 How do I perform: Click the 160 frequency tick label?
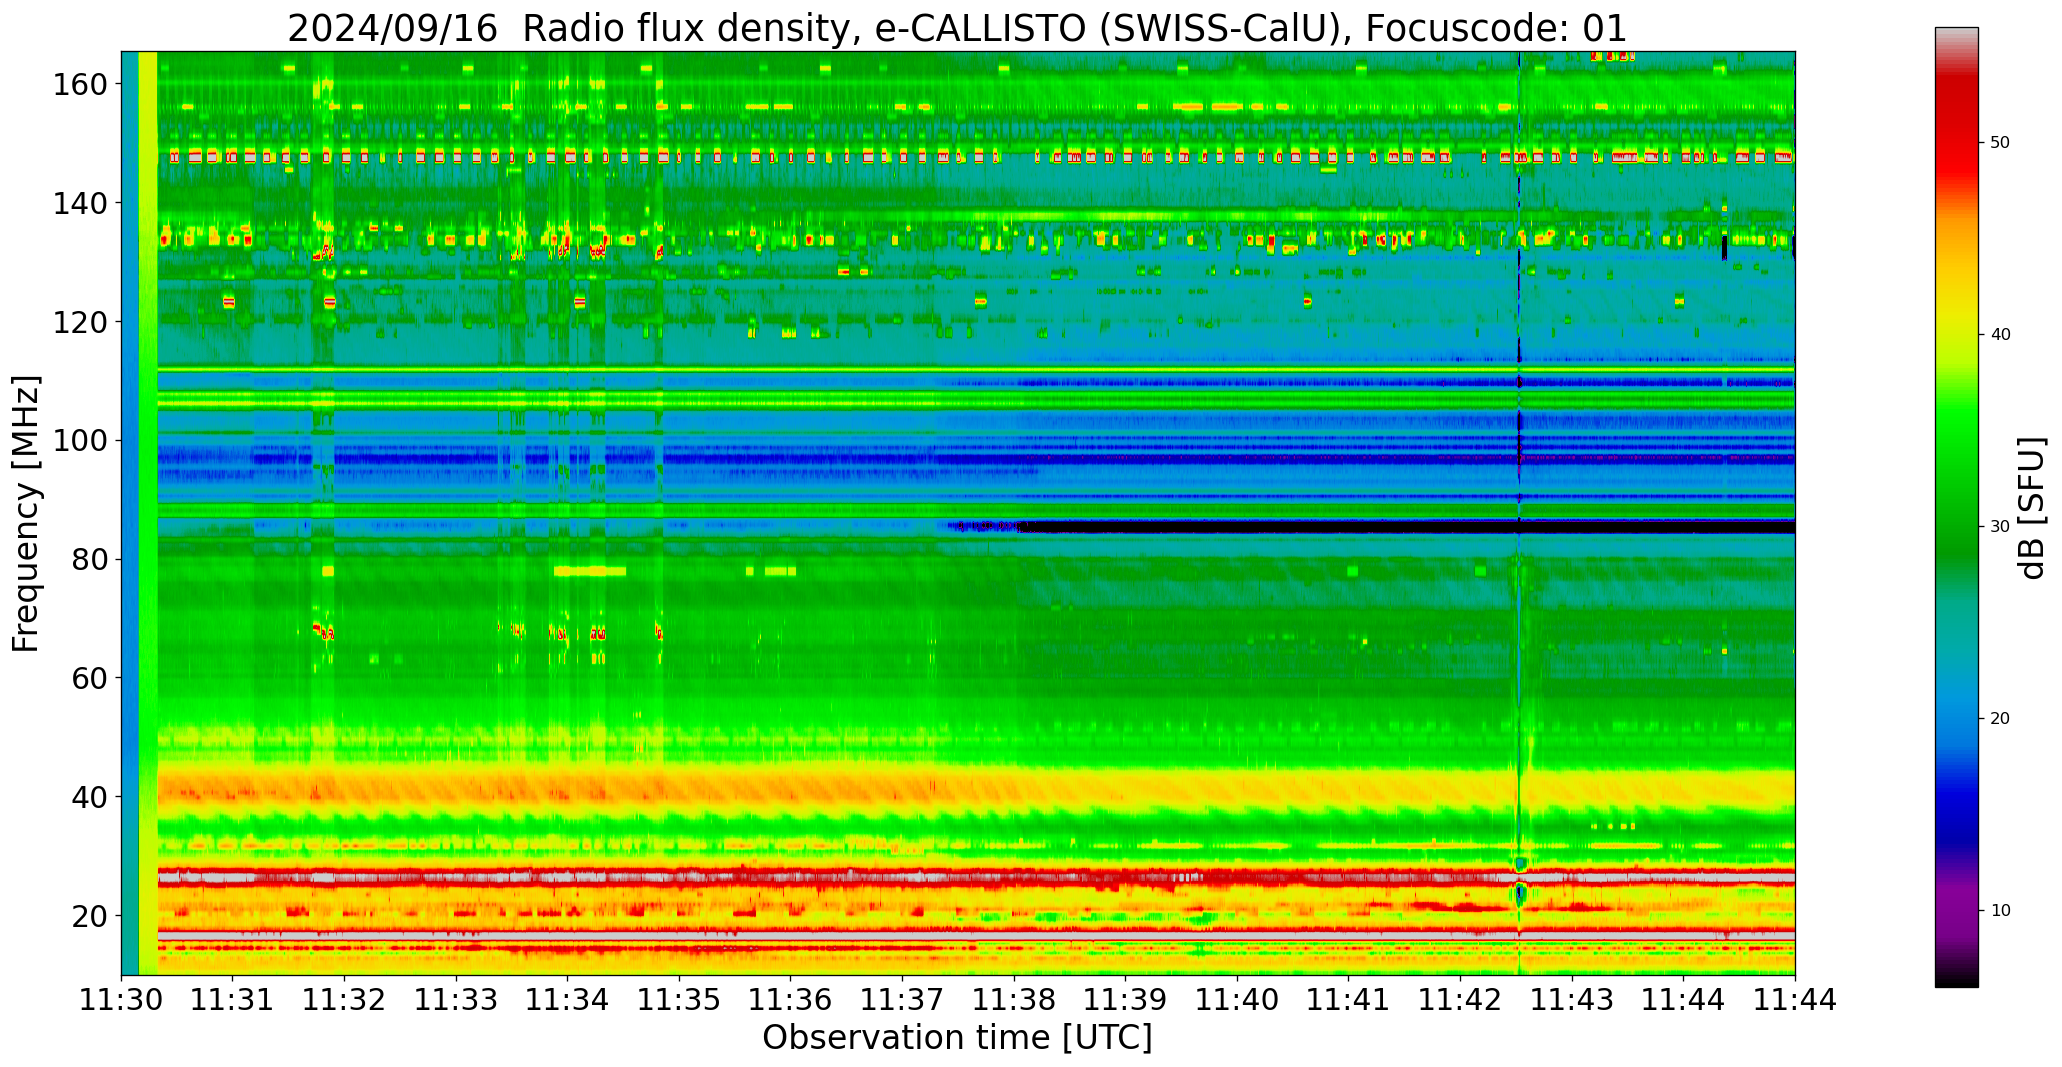pos(79,85)
